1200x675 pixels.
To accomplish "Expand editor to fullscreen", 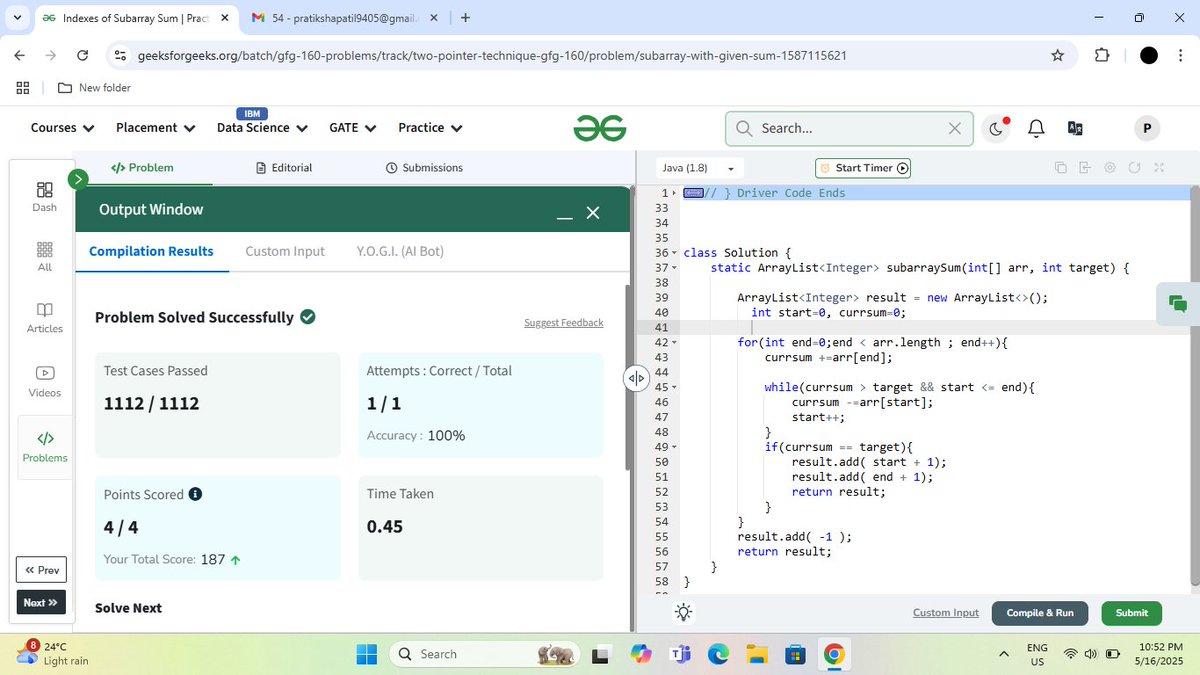I will 1159,168.
